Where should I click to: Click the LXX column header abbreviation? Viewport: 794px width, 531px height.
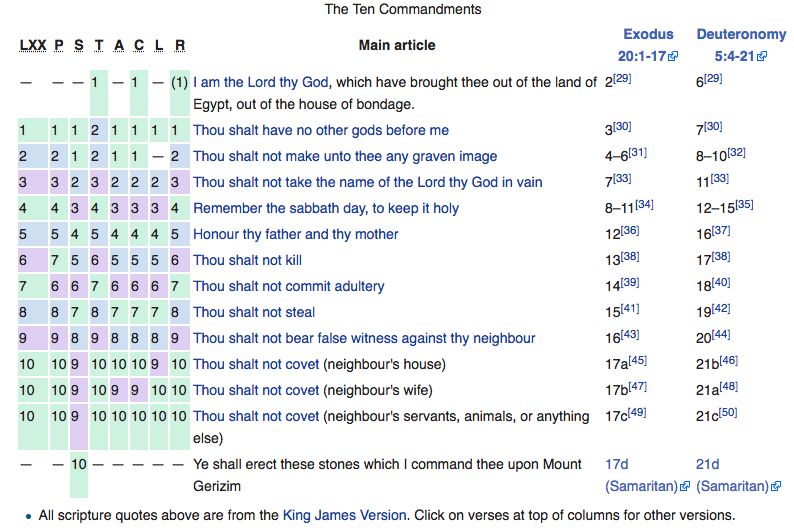[x=32, y=46]
